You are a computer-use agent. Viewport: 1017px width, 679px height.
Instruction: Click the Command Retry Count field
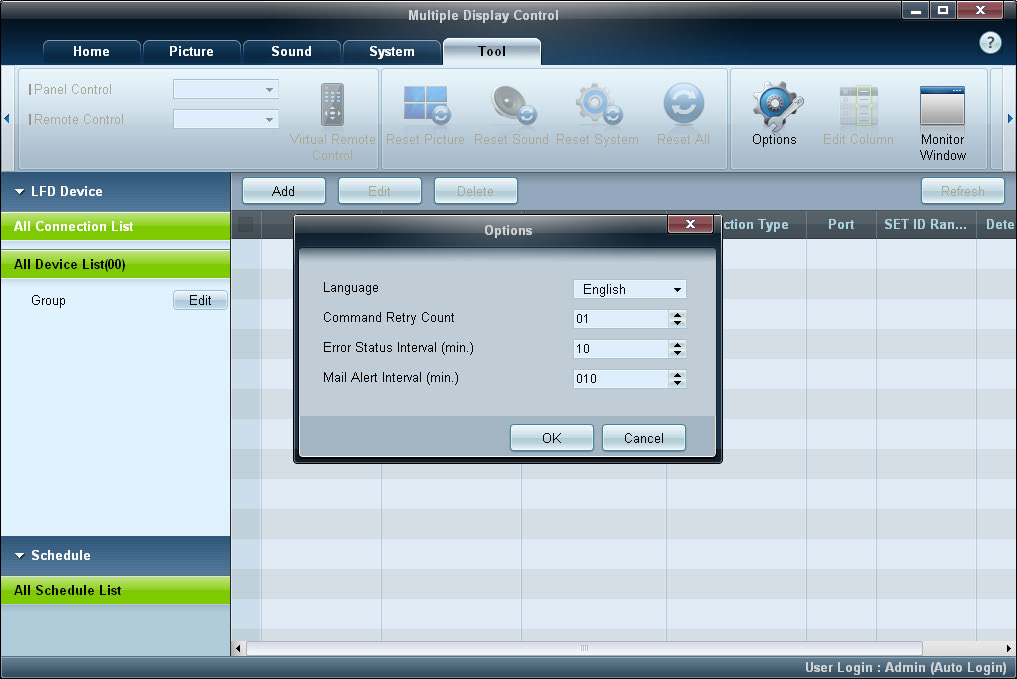(621, 318)
